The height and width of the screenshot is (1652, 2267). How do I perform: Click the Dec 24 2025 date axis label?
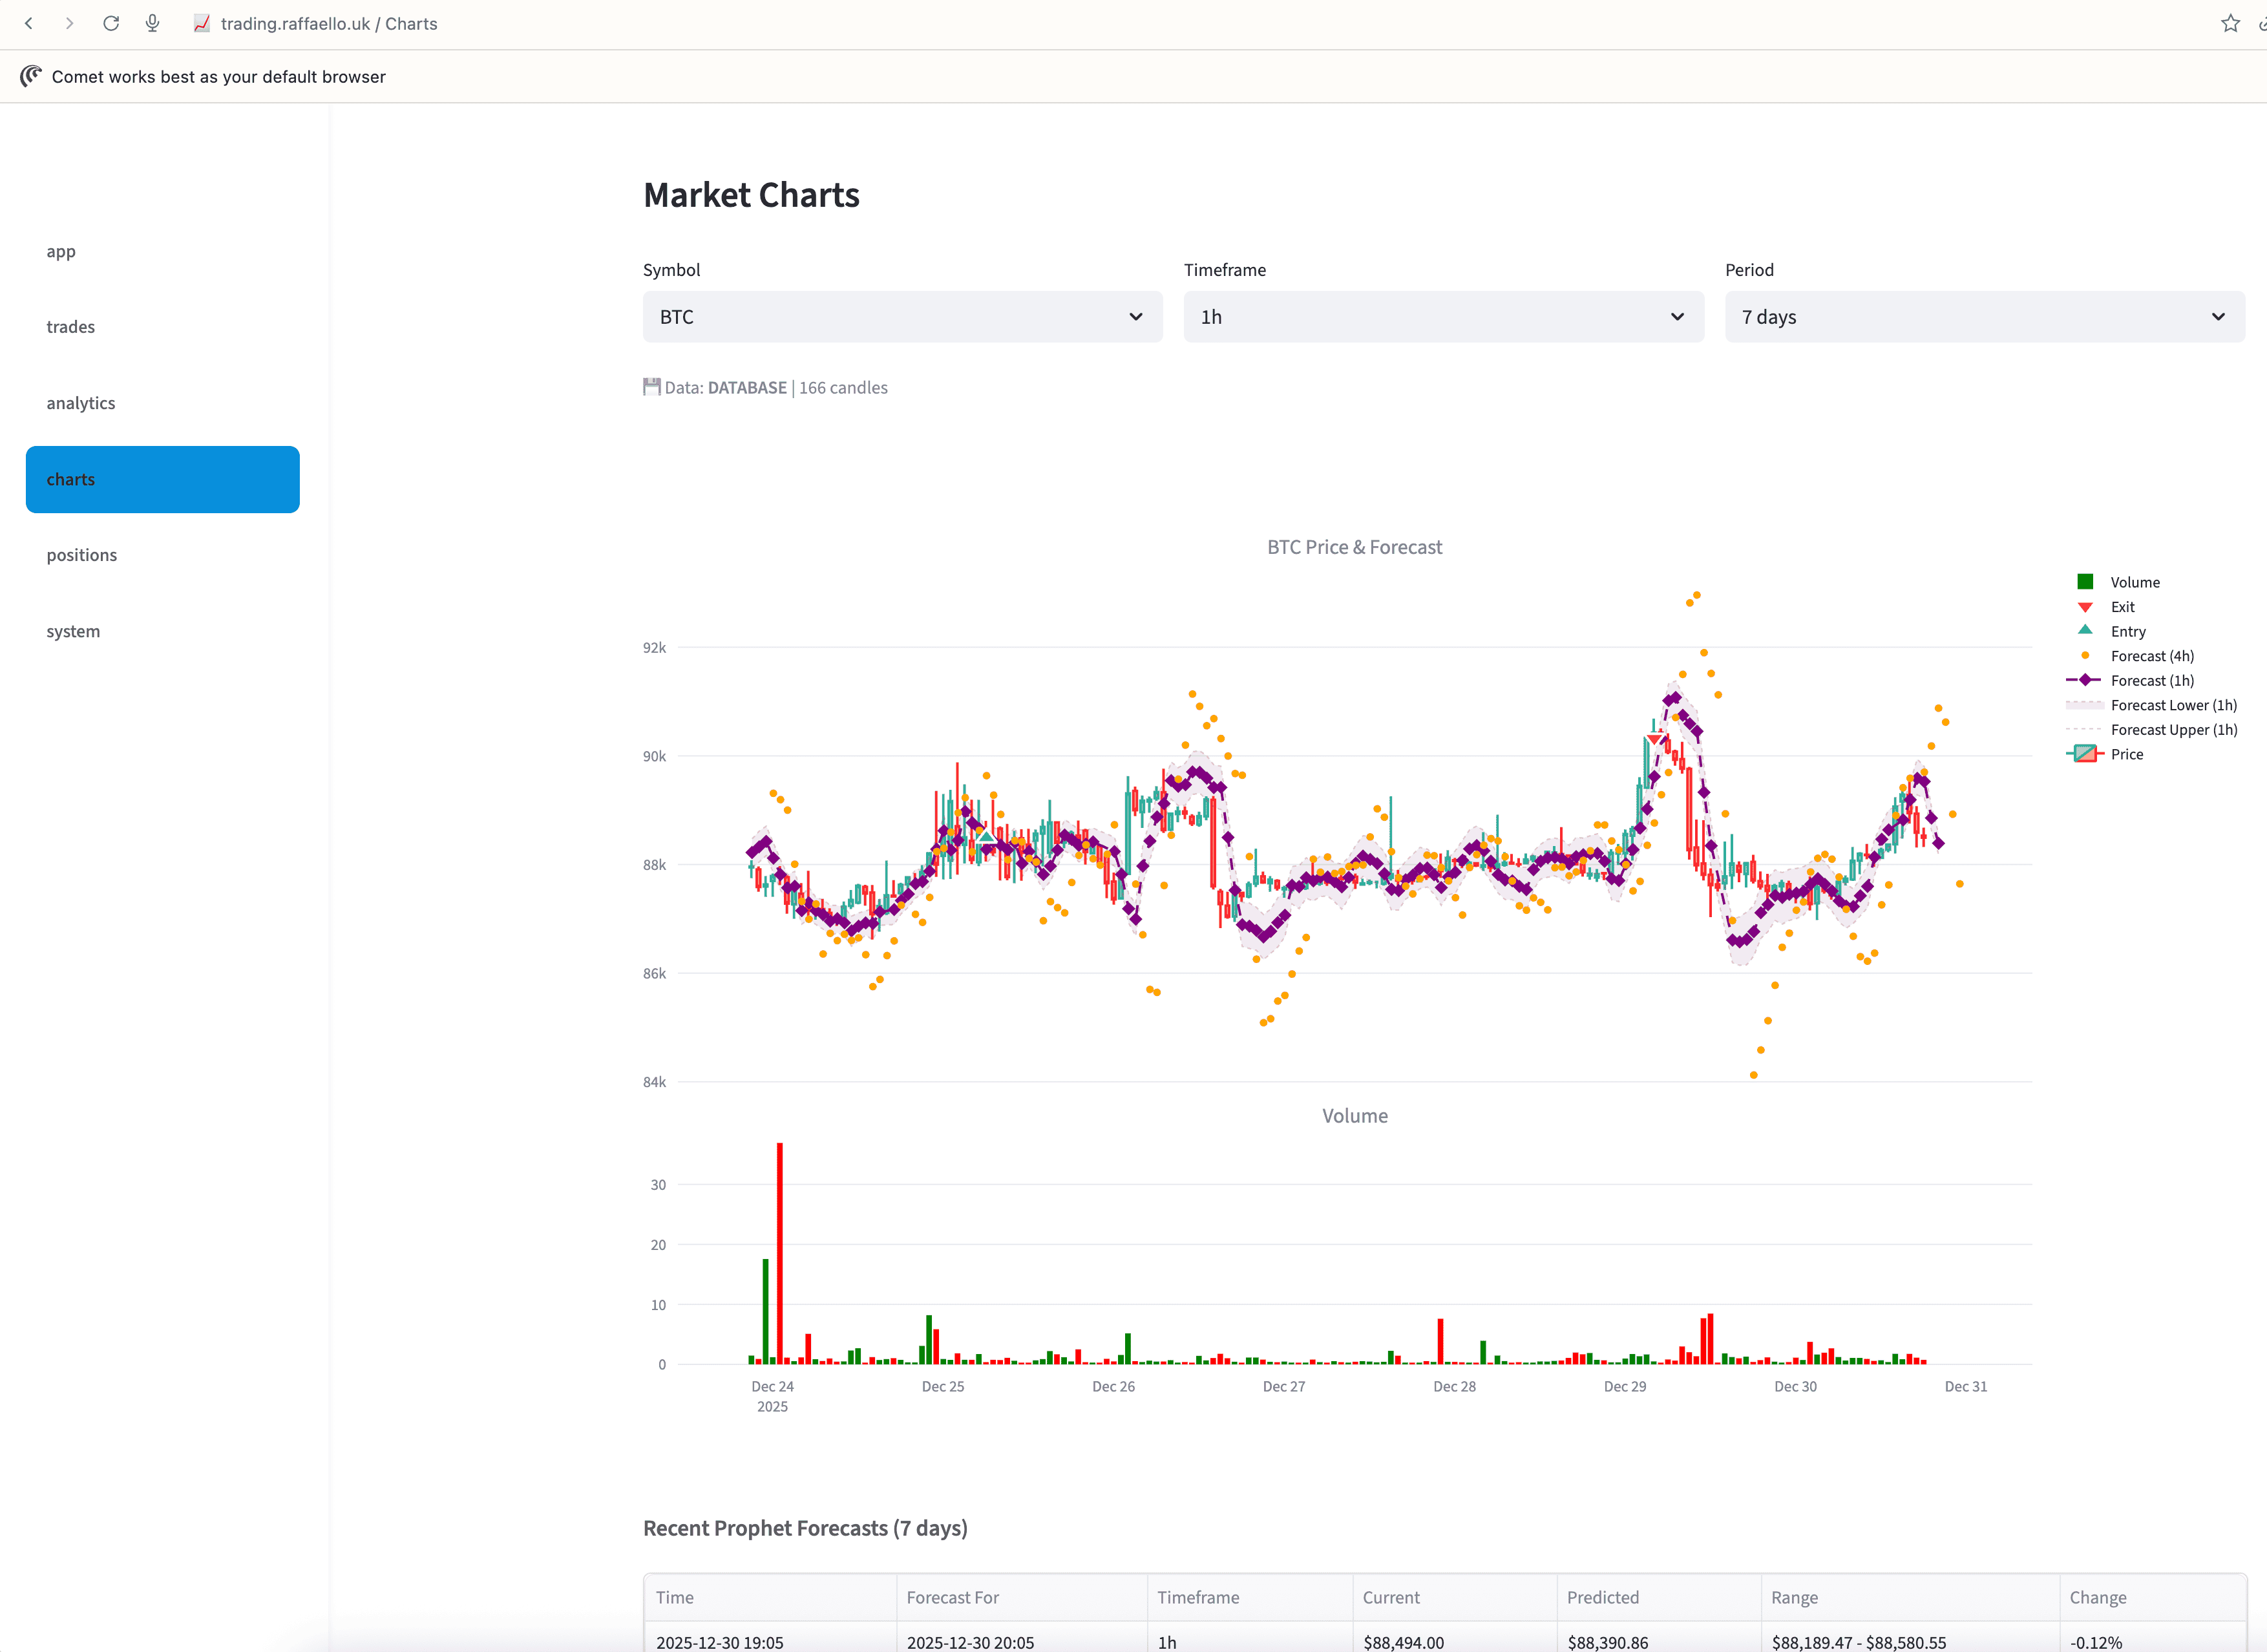pos(772,1396)
